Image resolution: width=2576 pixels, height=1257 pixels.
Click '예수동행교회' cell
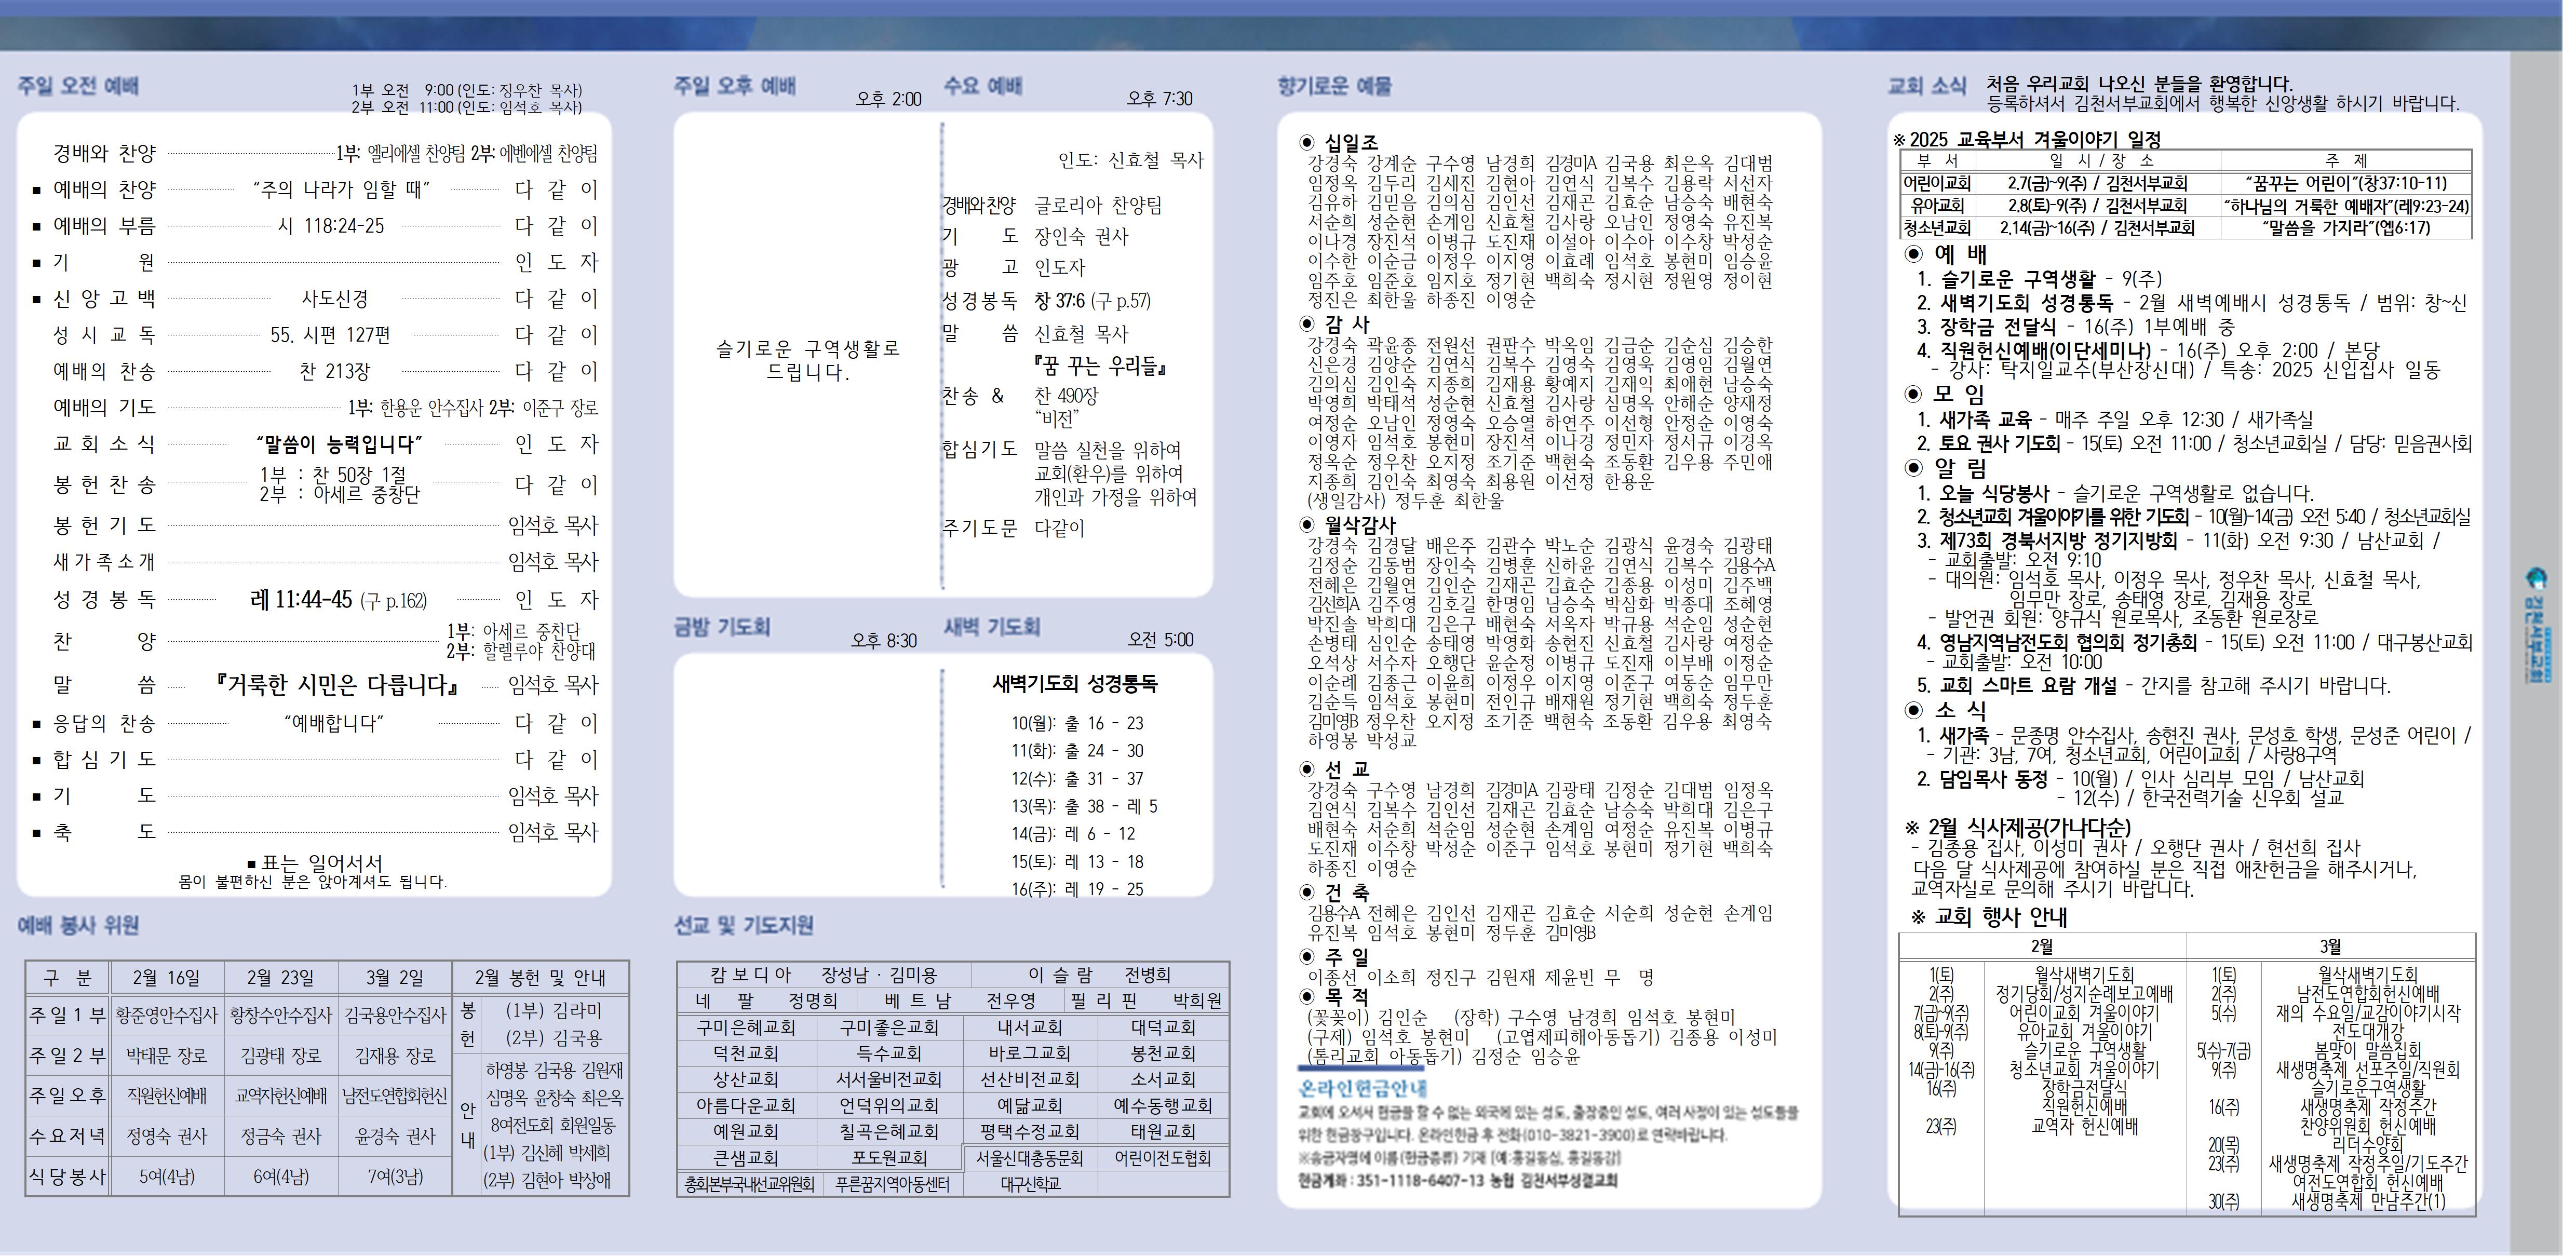pyautogui.click(x=1163, y=1106)
